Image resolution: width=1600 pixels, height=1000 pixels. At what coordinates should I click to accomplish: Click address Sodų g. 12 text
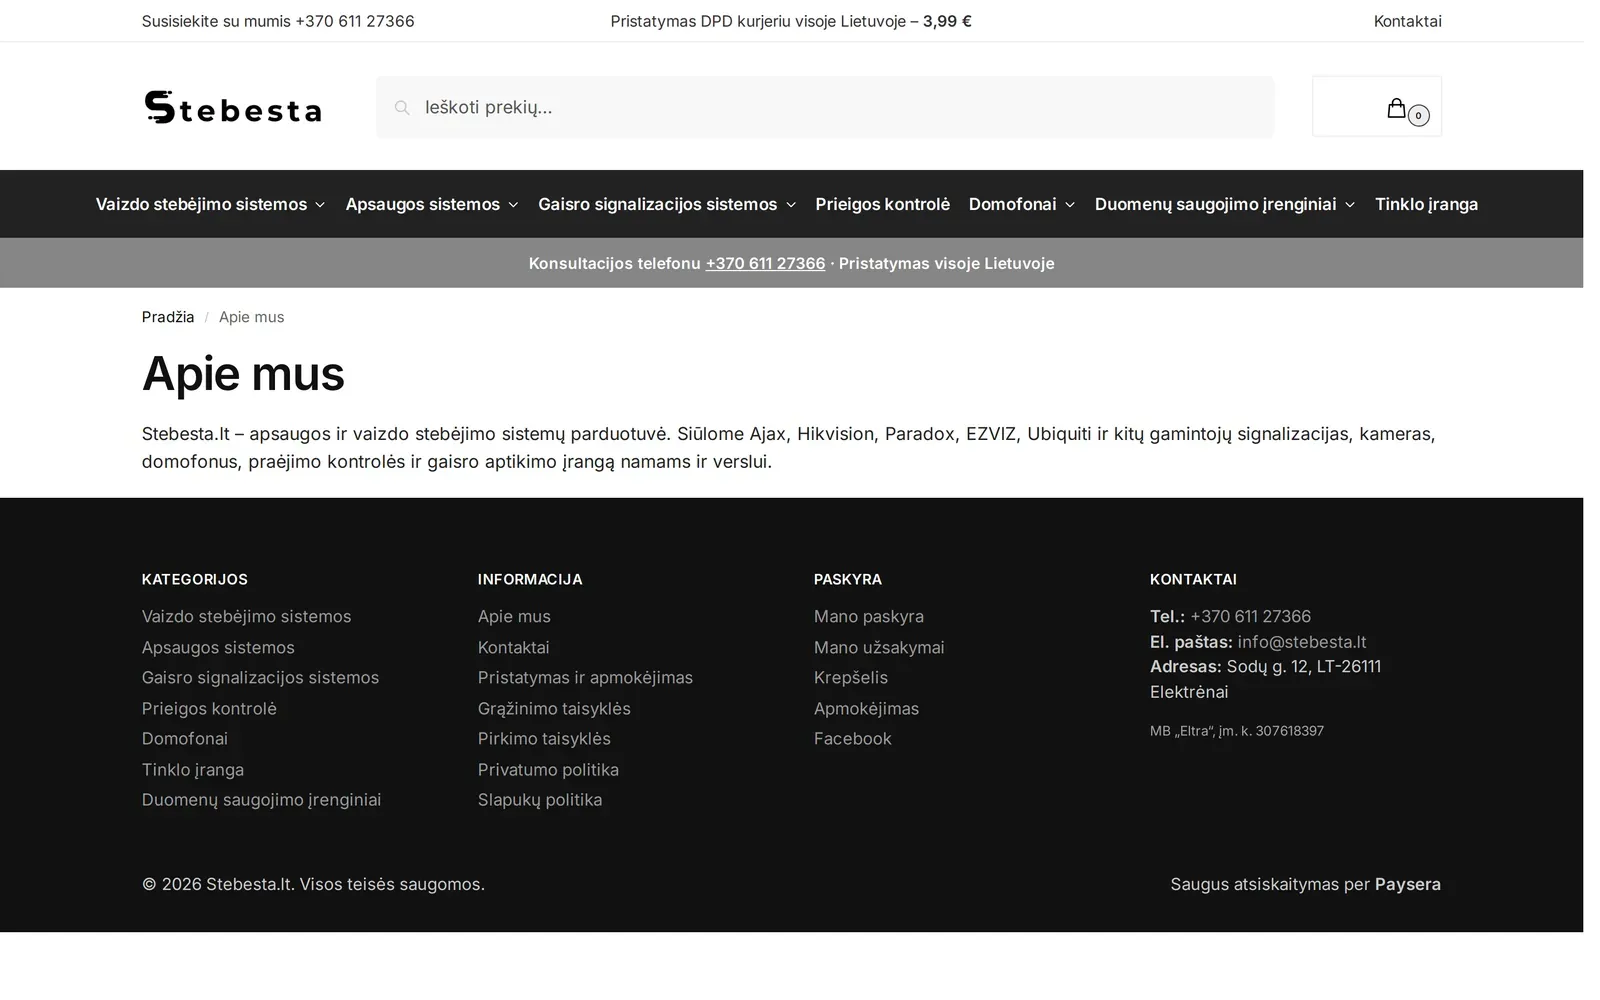click(x=1265, y=679)
